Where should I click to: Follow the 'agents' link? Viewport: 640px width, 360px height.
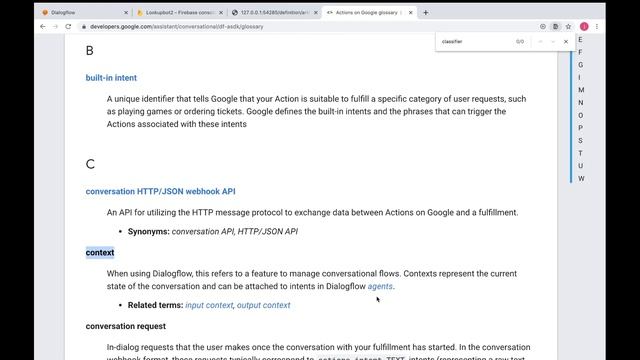tap(380, 287)
